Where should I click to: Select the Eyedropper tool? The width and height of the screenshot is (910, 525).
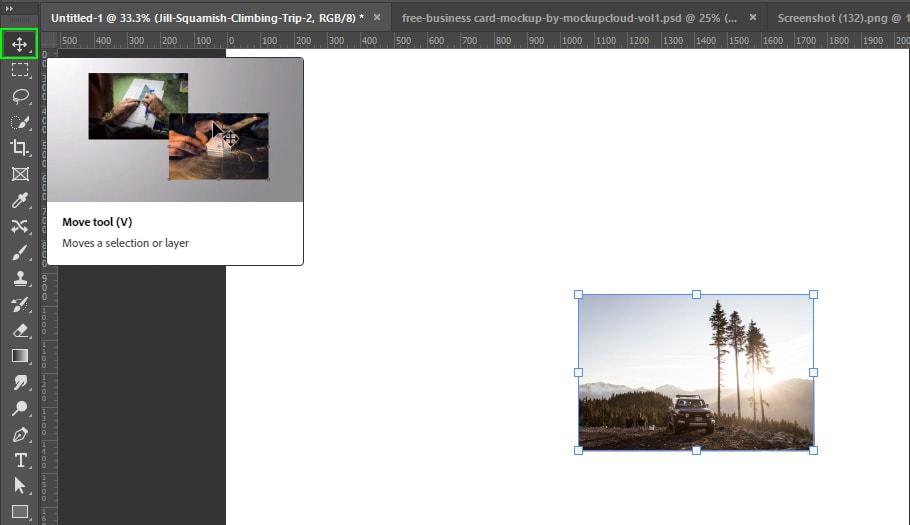[x=20, y=200]
